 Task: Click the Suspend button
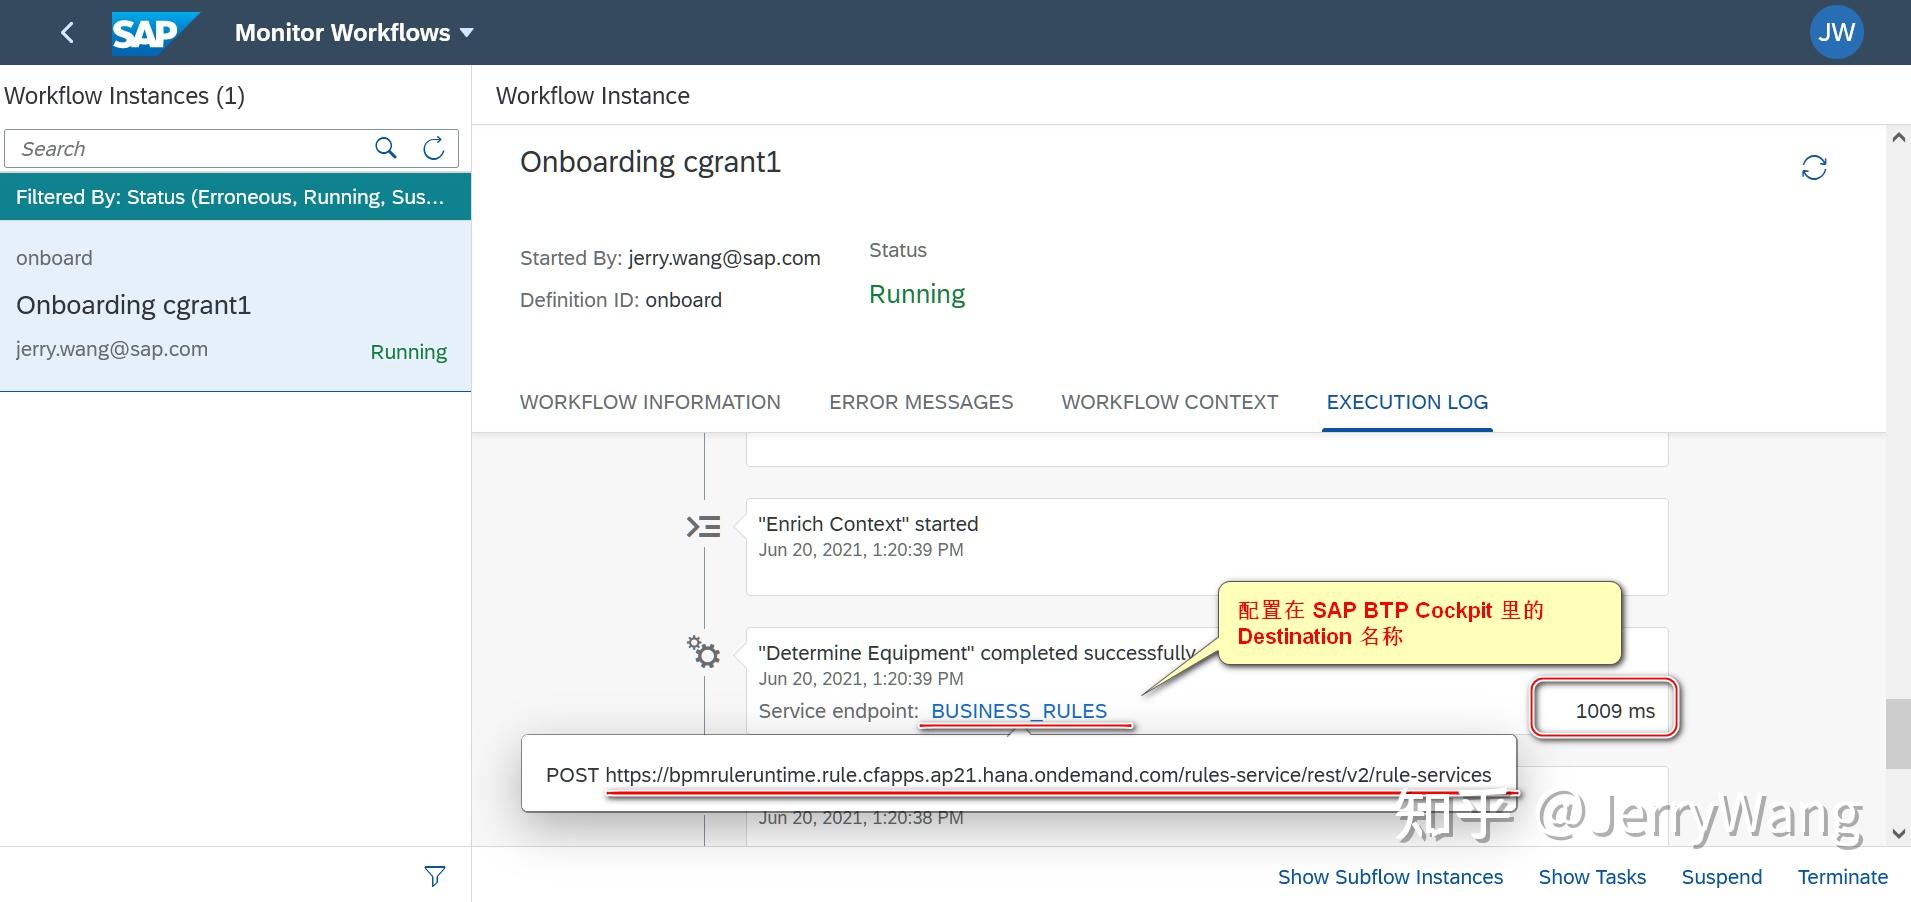1721,876
